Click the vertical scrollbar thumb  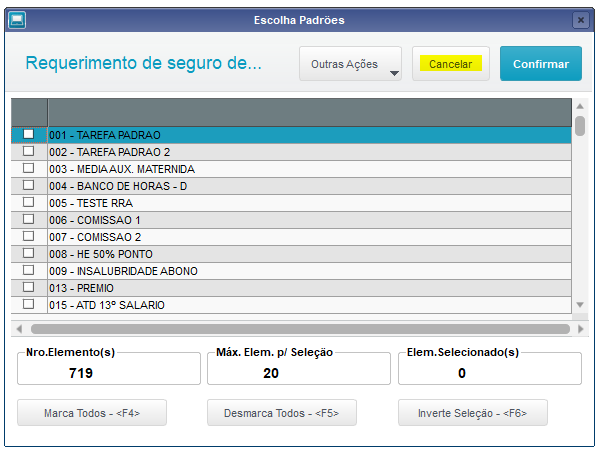(x=580, y=126)
